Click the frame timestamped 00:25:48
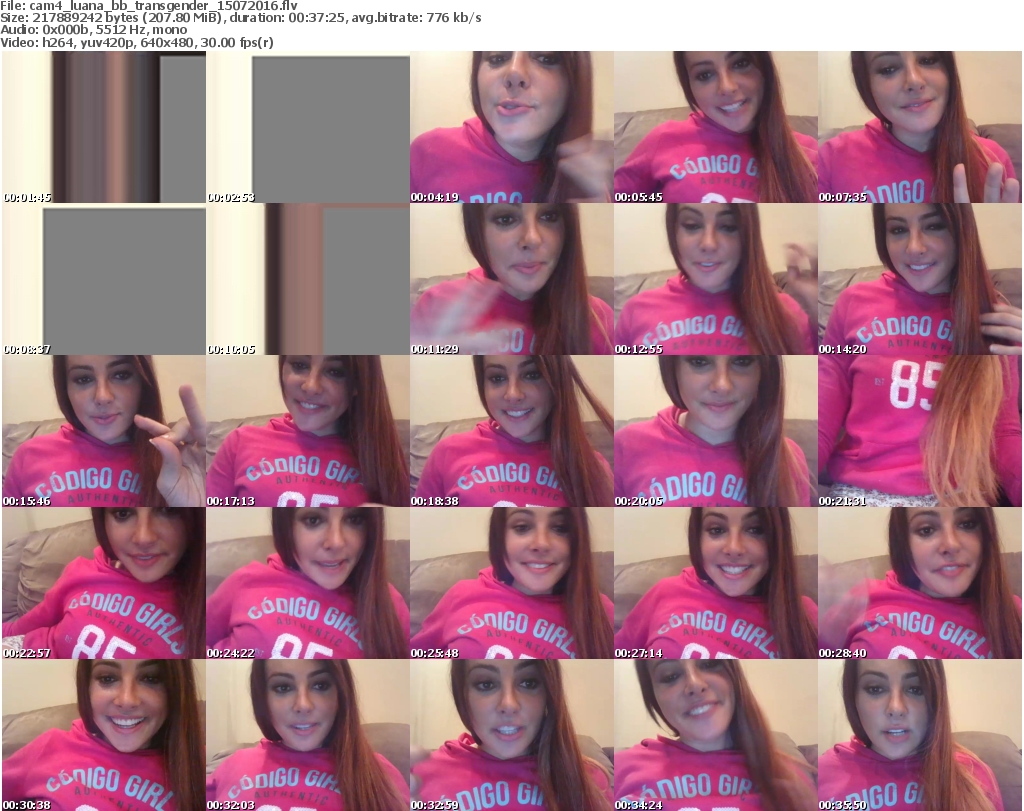 coord(512,583)
